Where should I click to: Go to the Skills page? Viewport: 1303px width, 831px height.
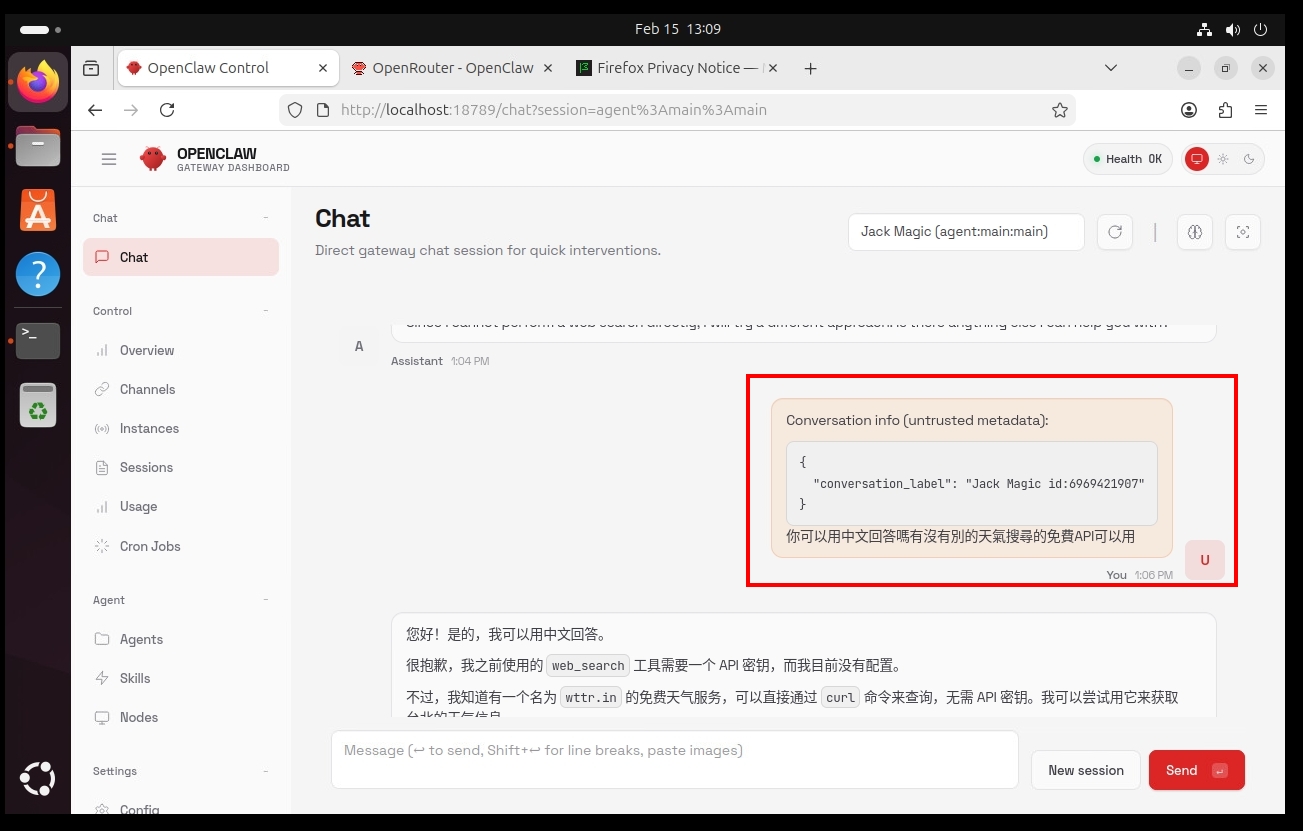[134, 678]
